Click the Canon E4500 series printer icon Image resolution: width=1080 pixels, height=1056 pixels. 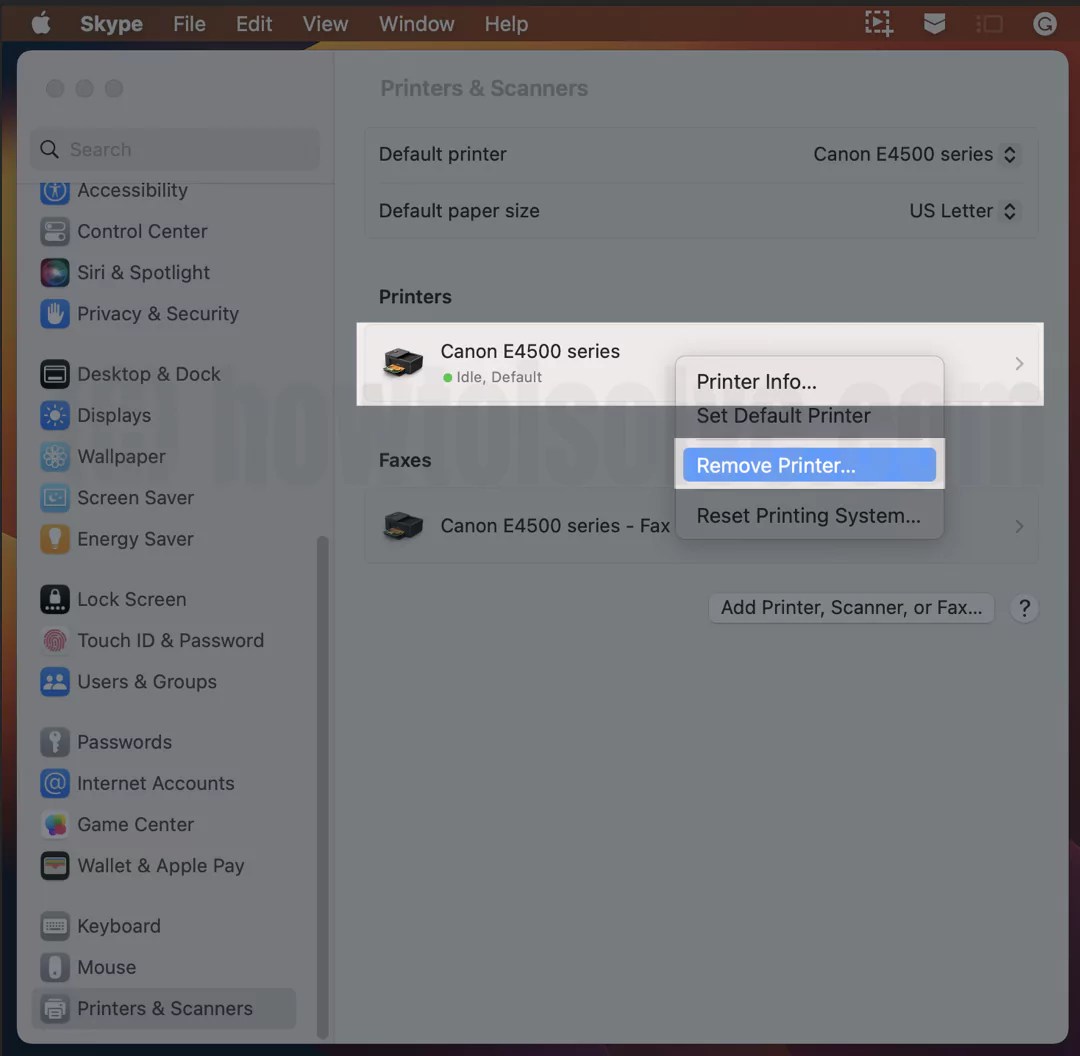[x=403, y=363]
